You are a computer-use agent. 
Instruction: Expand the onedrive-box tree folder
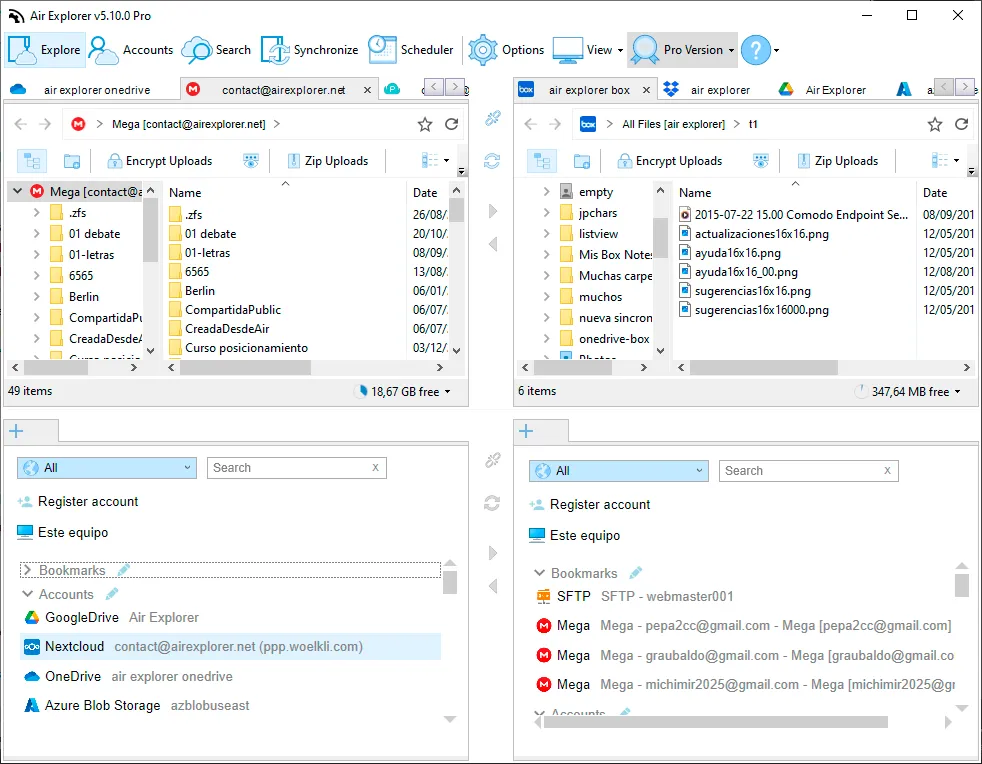pyautogui.click(x=546, y=338)
